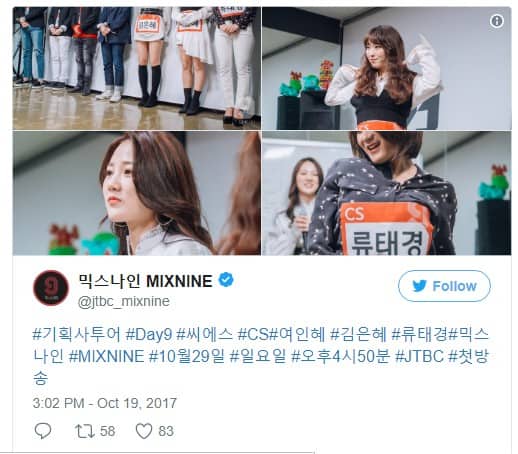Open the #Day9 hashtag
The height and width of the screenshot is (454, 518).
point(149,334)
